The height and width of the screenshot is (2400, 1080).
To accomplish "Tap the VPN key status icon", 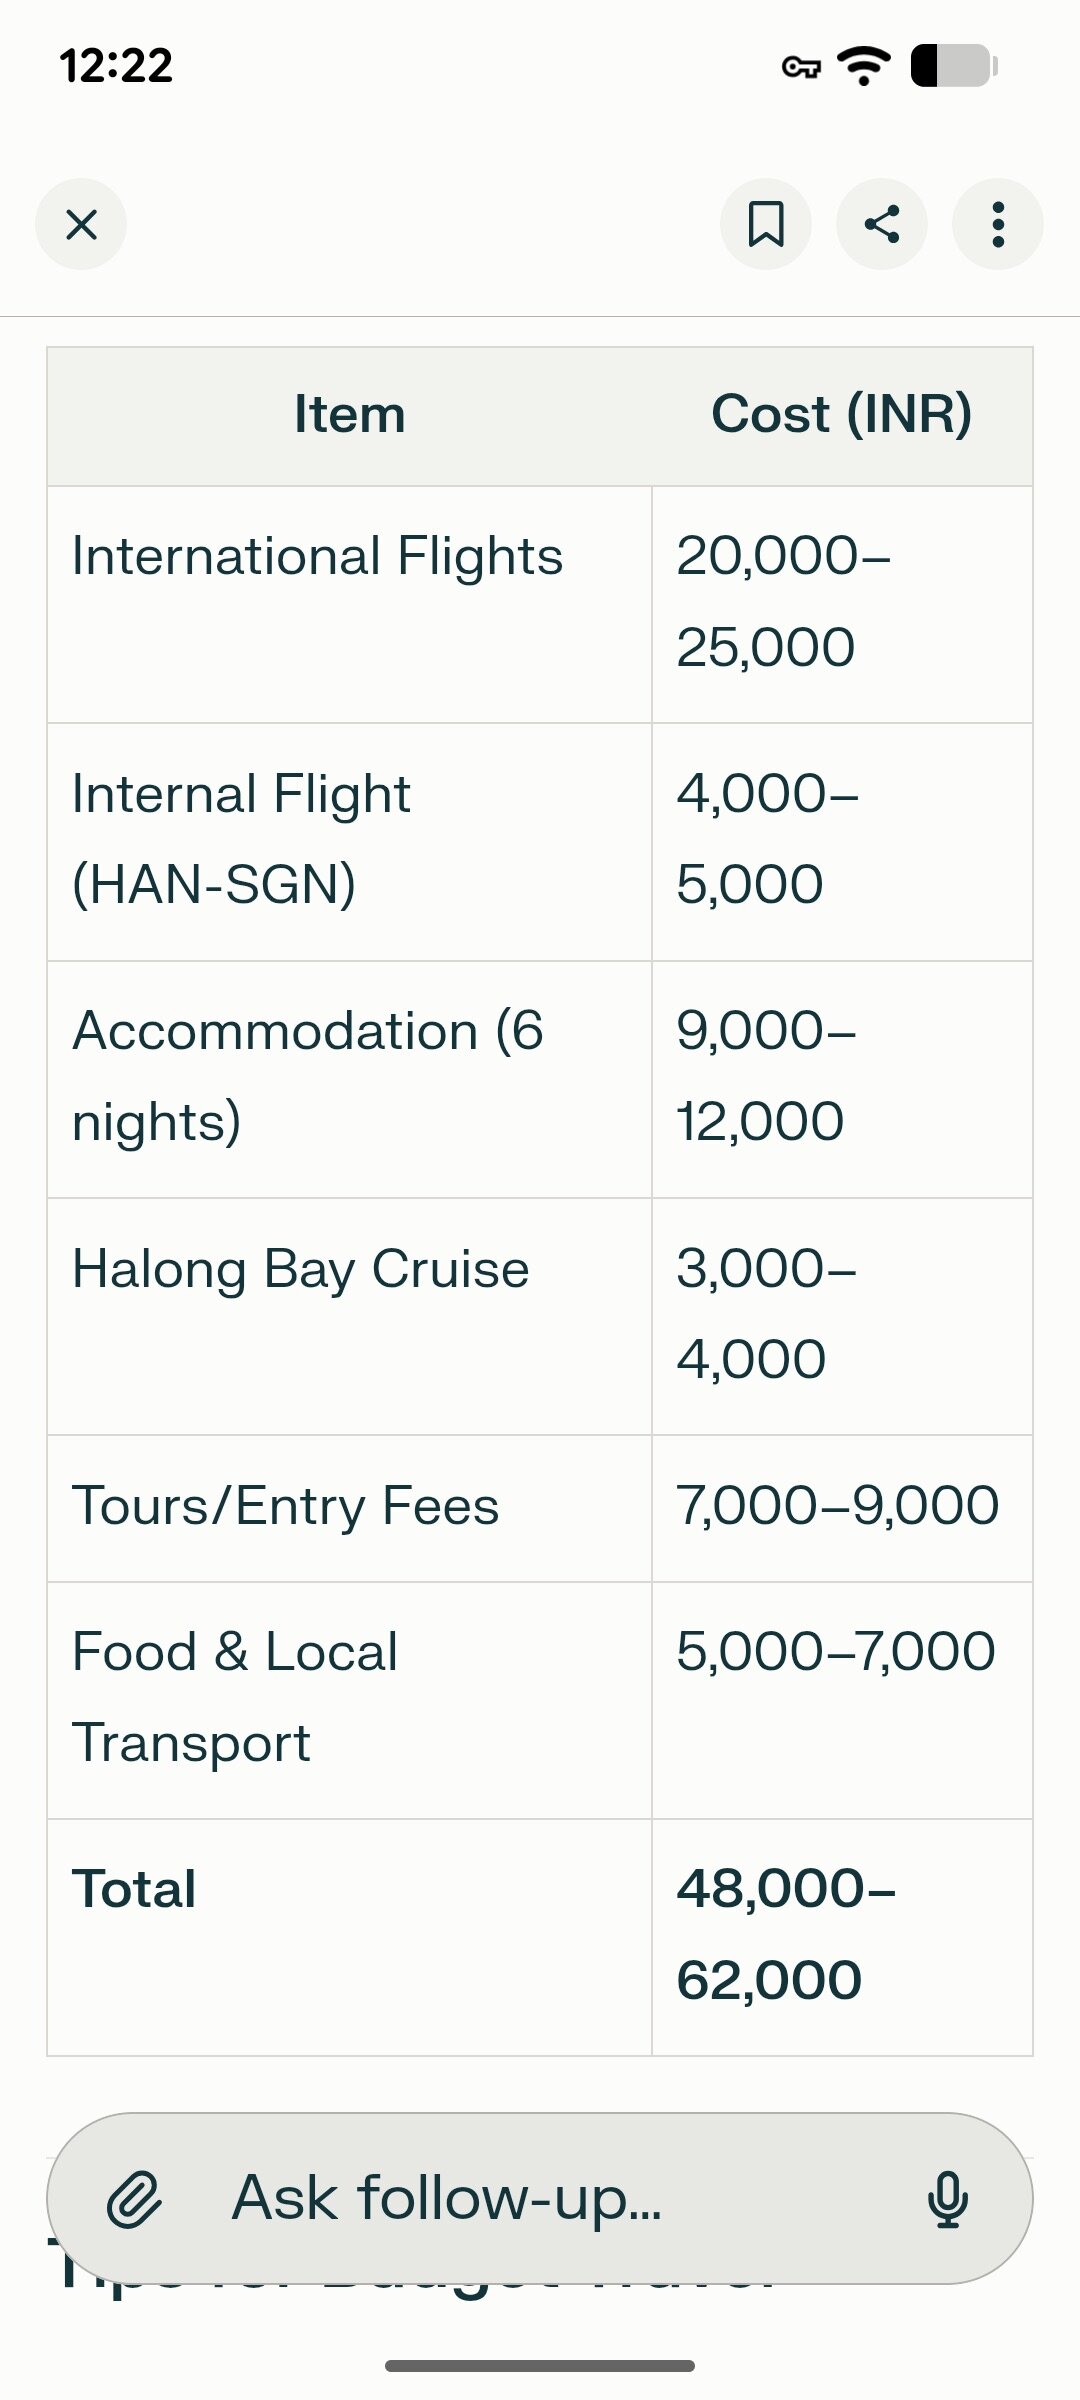I will [800, 67].
